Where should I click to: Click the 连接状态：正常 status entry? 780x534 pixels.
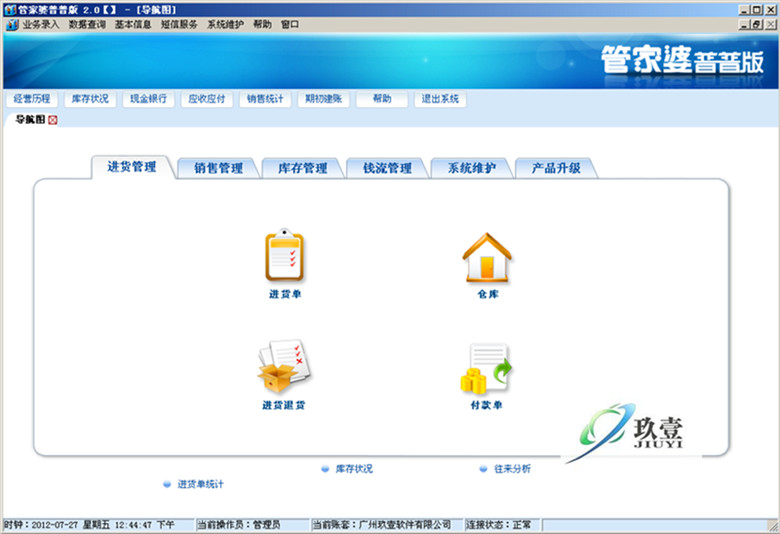pyautogui.click(x=502, y=525)
